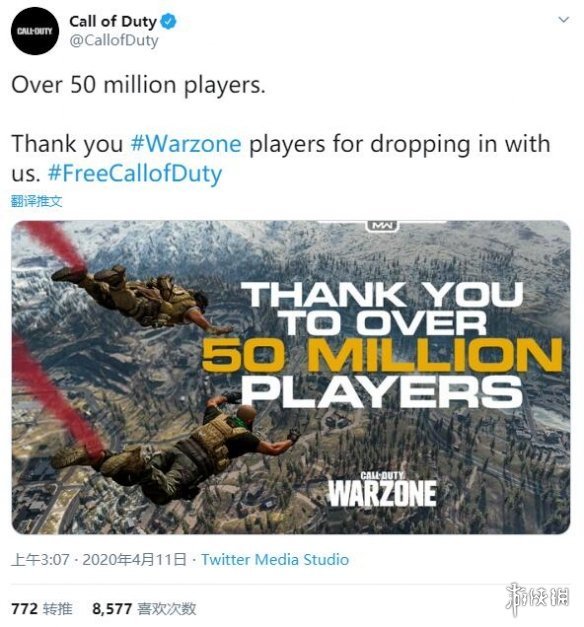Open the Twitter Media Studio source link
The height and width of the screenshot is (627, 584).
pos(275,559)
